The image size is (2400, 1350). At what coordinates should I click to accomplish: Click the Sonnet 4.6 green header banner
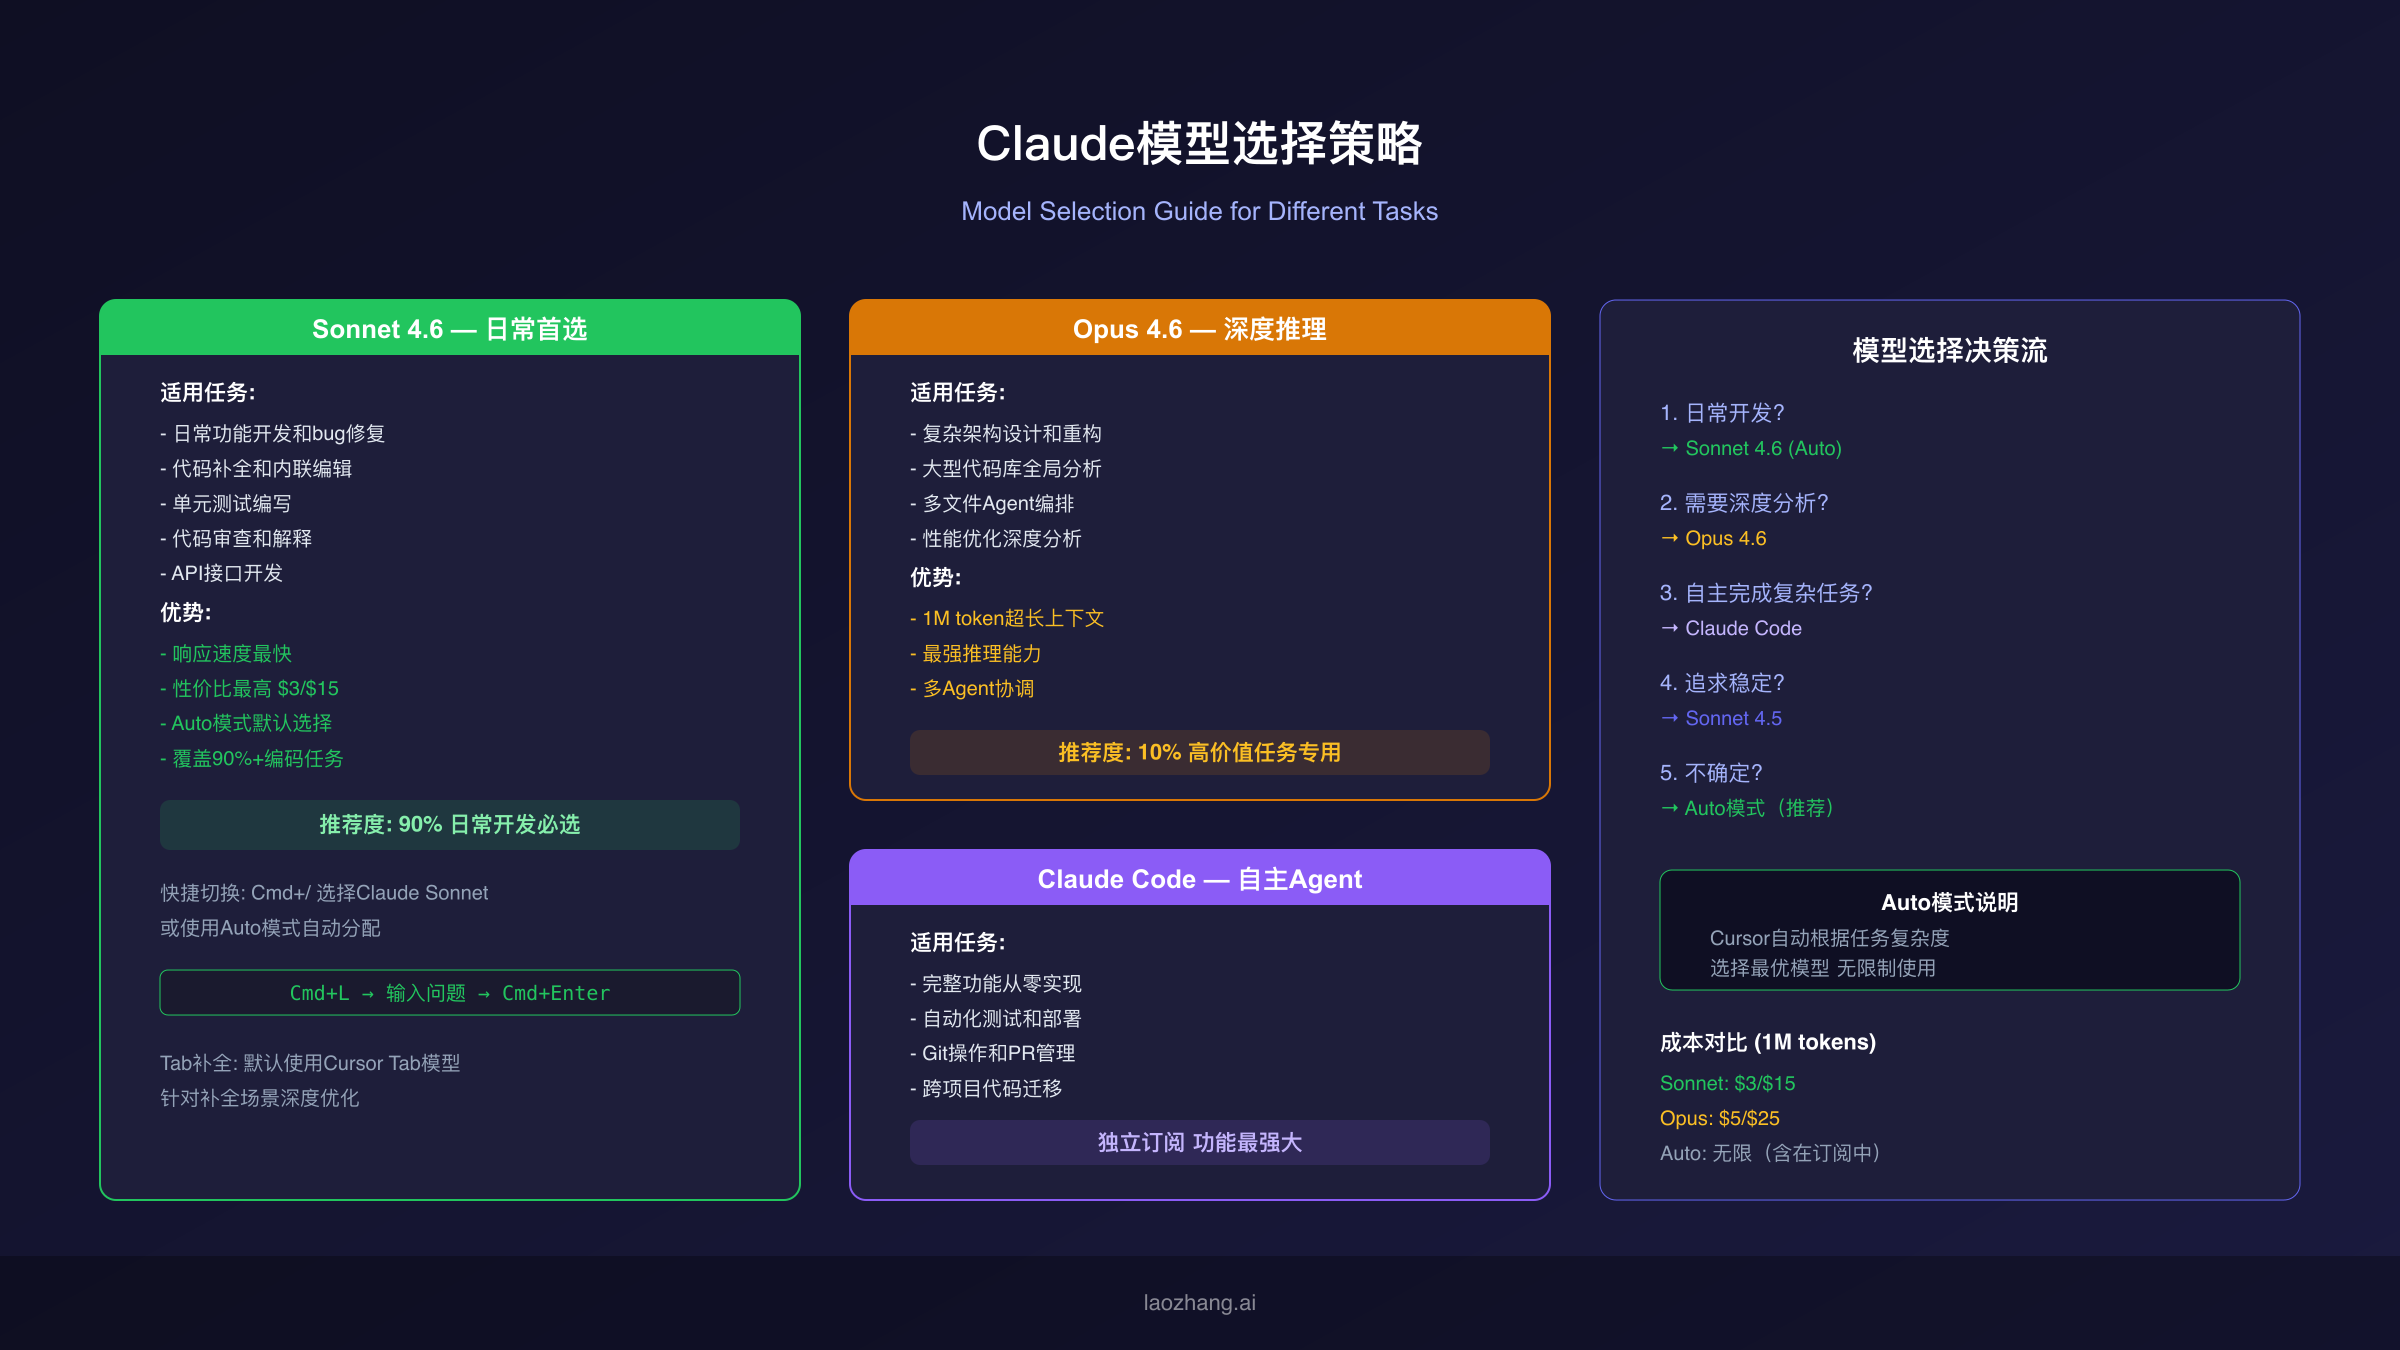tap(449, 329)
